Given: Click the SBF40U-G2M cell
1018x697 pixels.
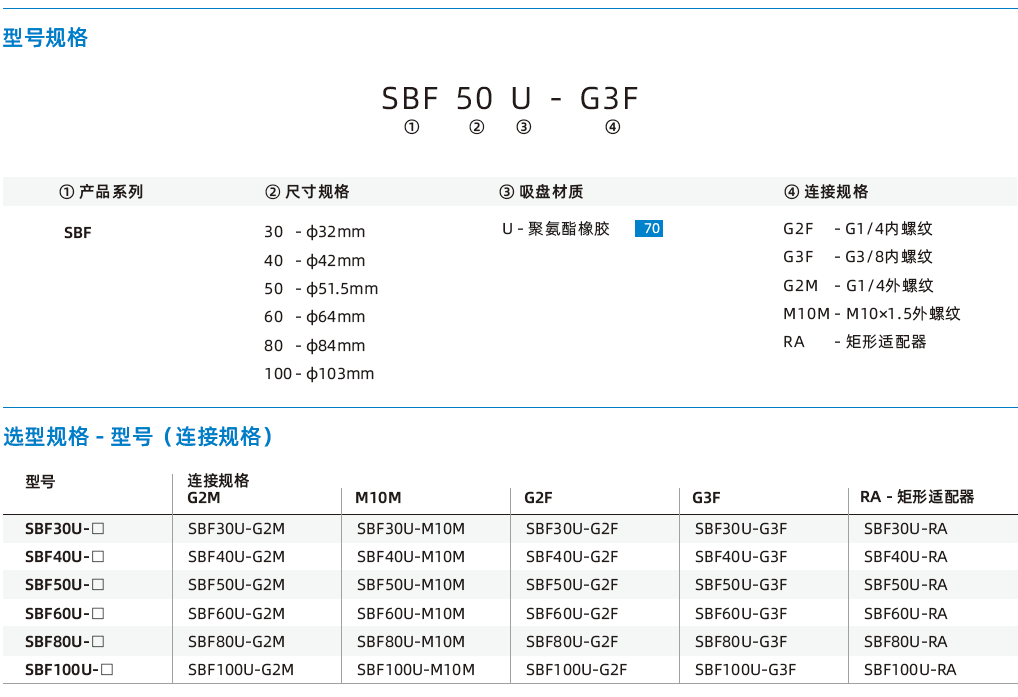Looking at the screenshot, I should [x=236, y=557].
